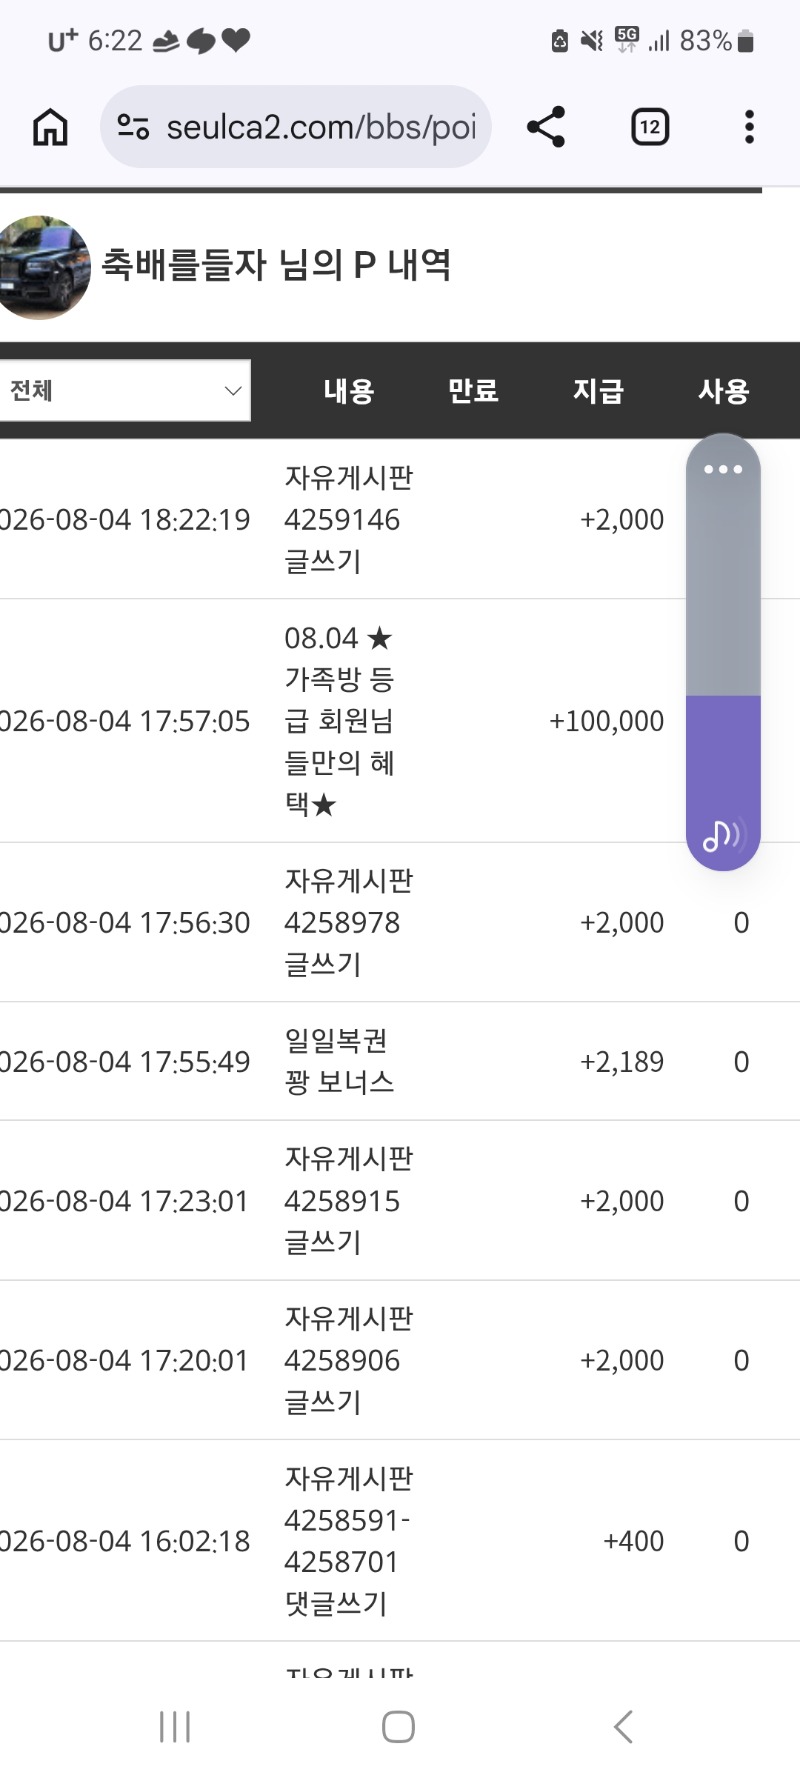
Task: Tap the three dots on floating widget
Action: [723, 469]
